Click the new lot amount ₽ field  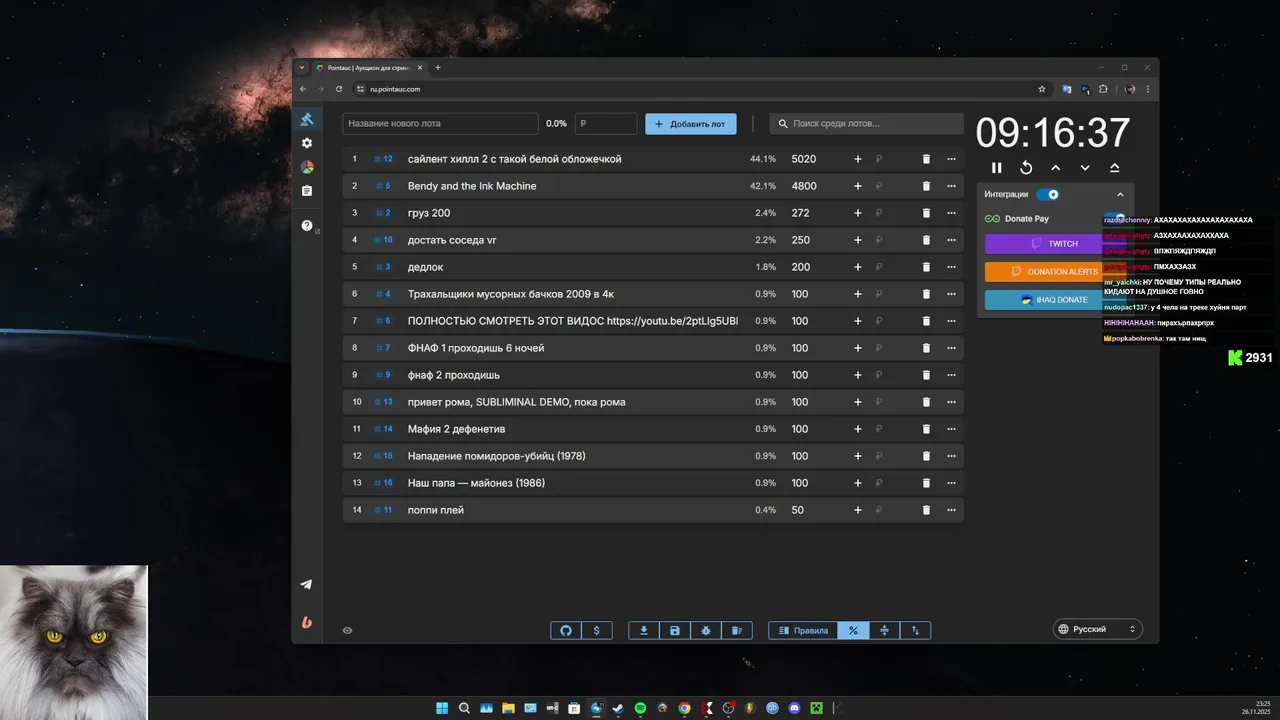click(x=606, y=123)
